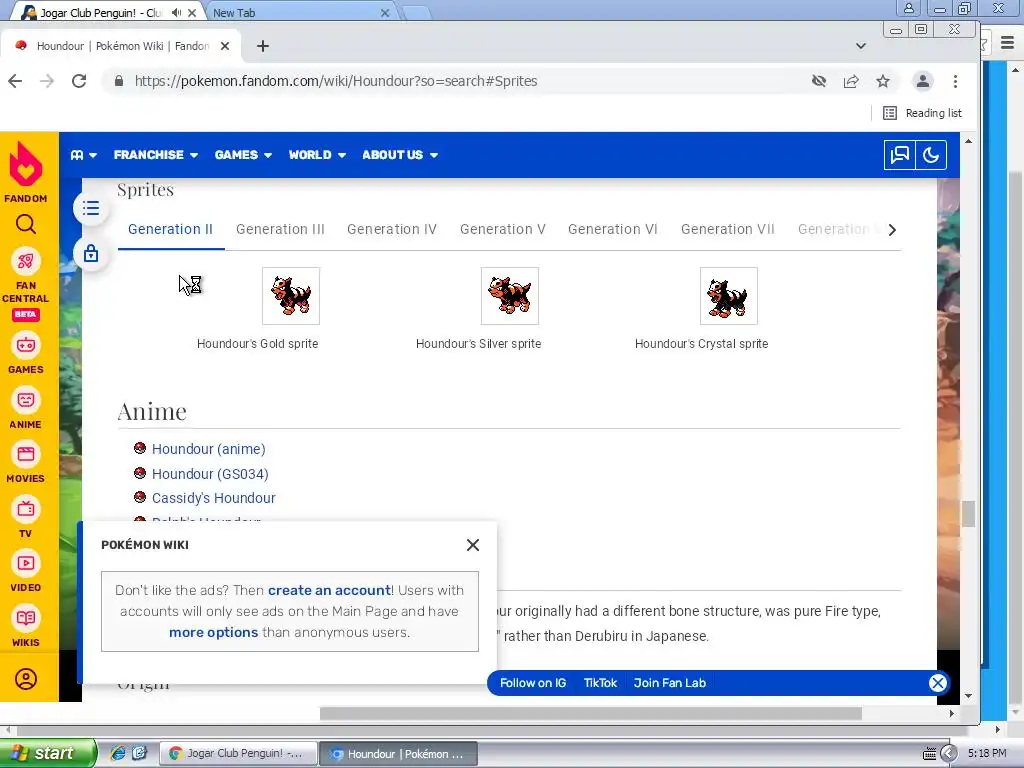Click the more options link

click(214, 632)
